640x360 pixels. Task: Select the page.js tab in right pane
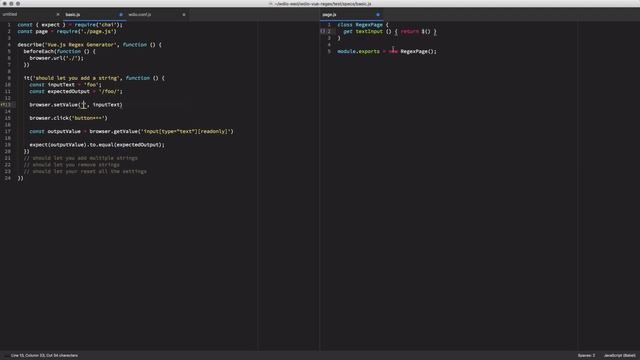(329, 14)
